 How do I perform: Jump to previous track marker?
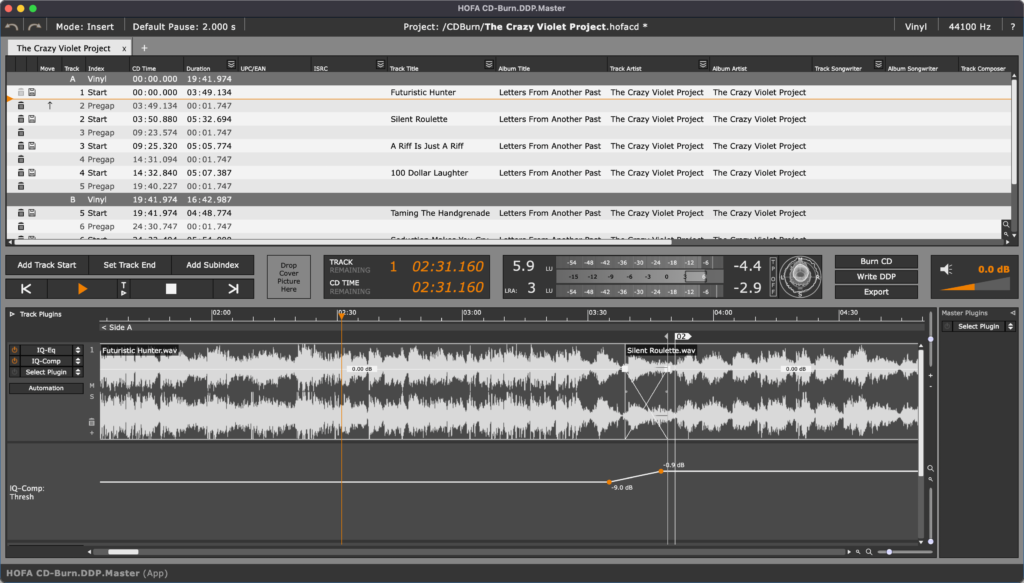[x=26, y=289]
